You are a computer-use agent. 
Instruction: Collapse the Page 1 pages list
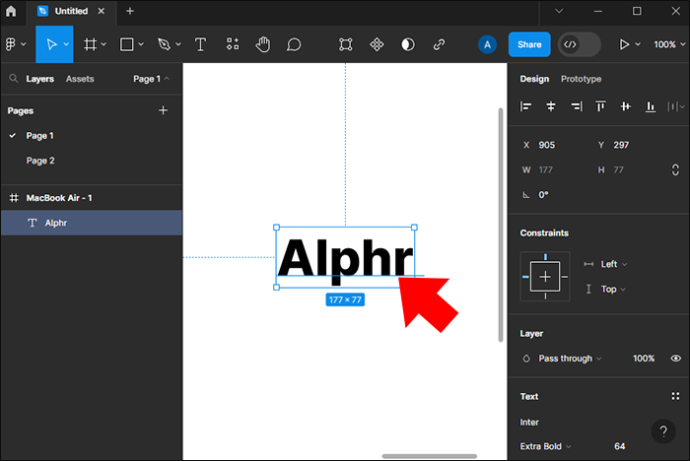coord(151,79)
